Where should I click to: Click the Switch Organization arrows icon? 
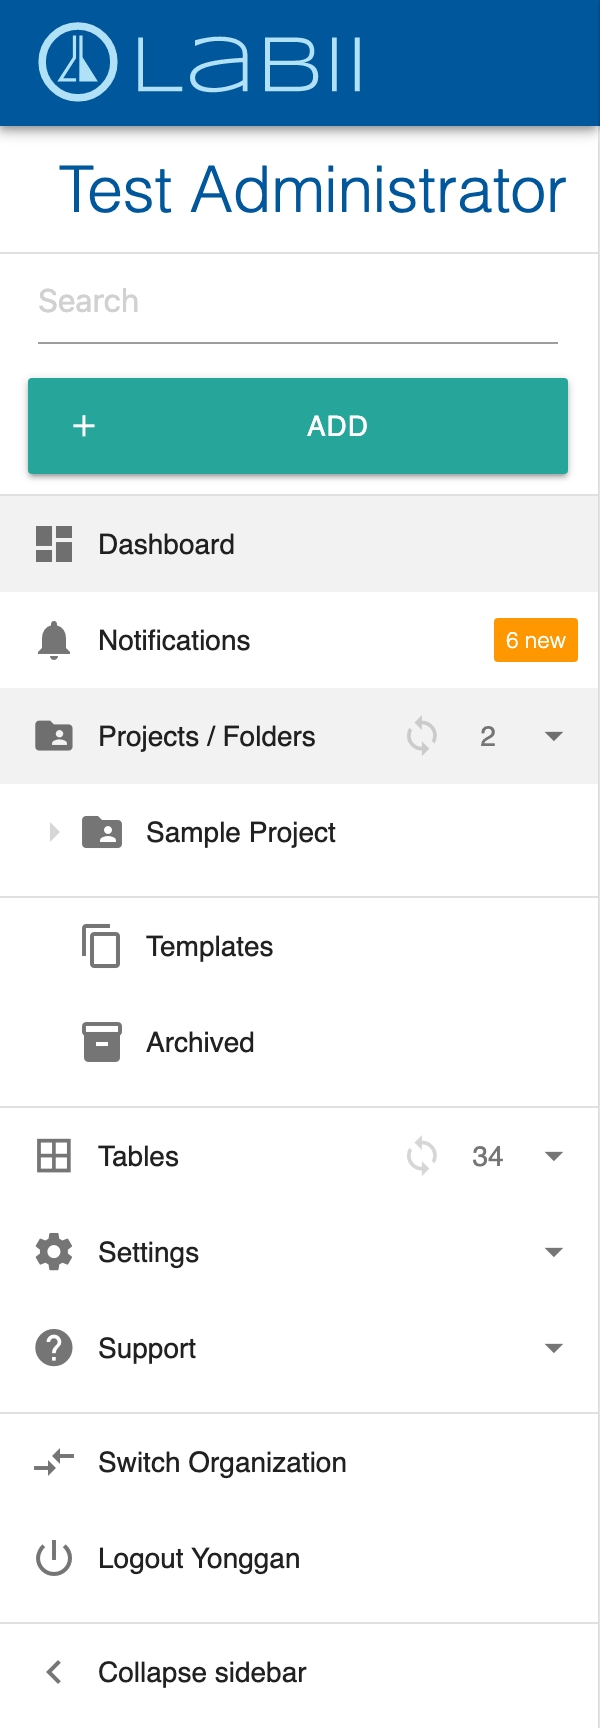[x=54, y=1462]
